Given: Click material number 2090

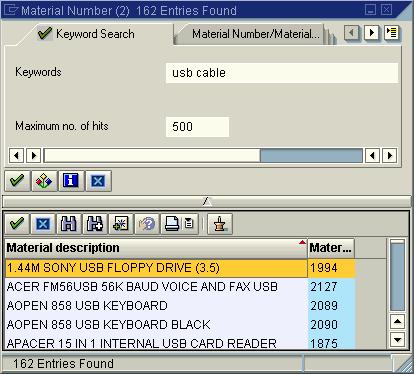Looking at the screenshot, I should 331,325.
